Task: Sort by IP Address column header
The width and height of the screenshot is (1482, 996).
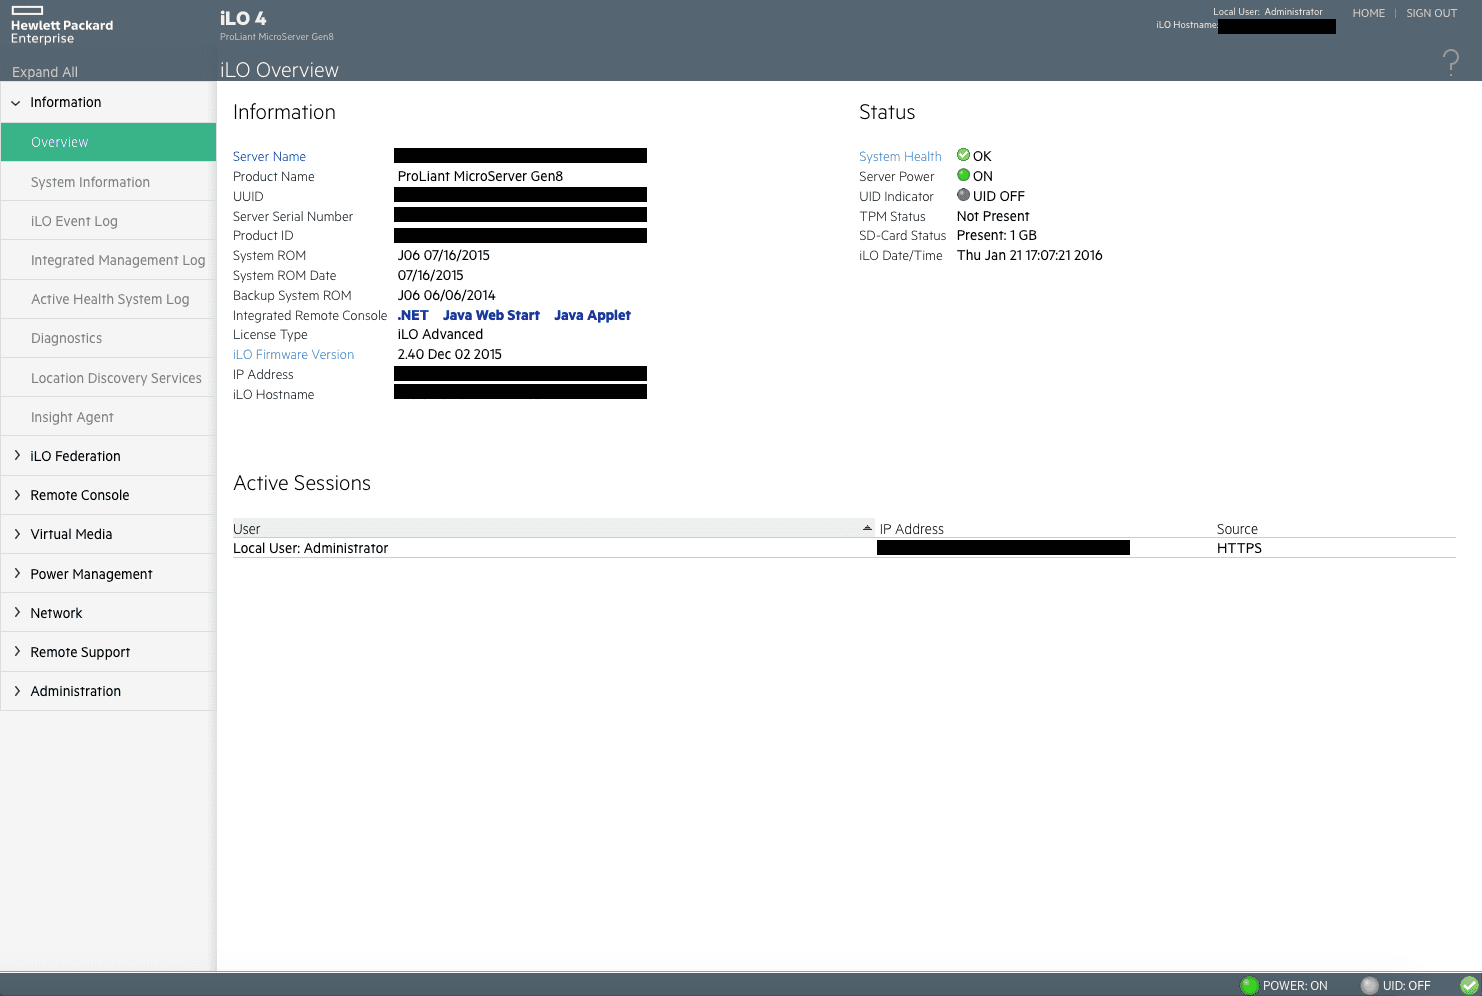Action: pyautogui.click(x=911, y=529)
